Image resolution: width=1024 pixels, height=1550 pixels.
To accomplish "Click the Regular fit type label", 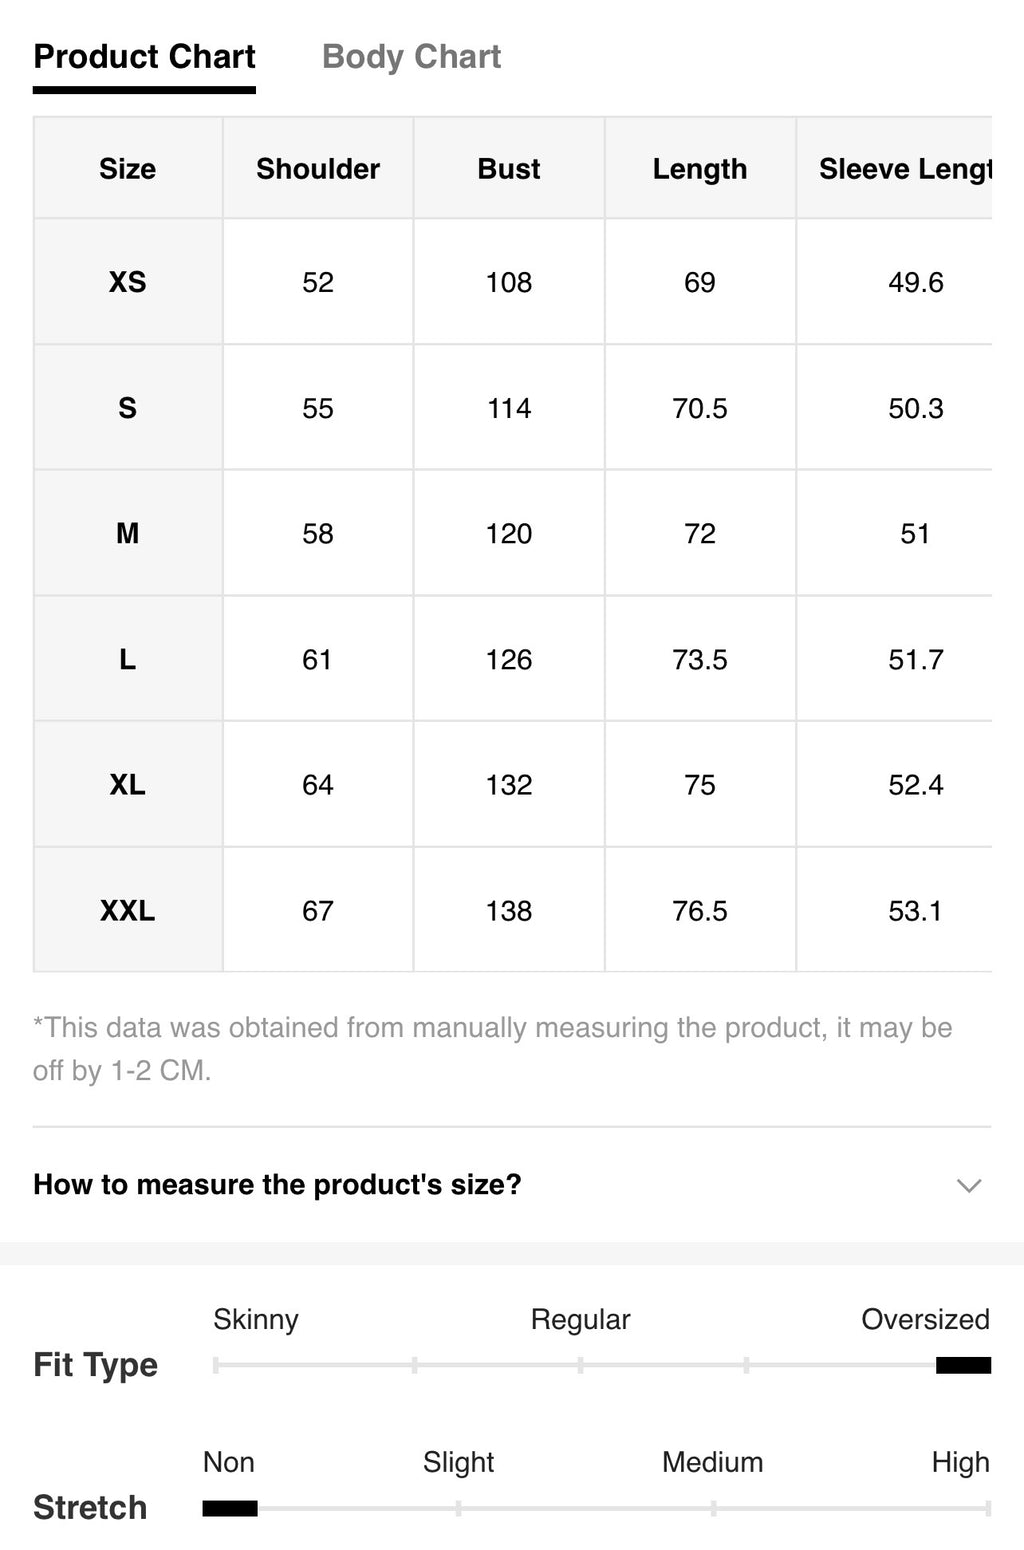I will (580, 1319).
